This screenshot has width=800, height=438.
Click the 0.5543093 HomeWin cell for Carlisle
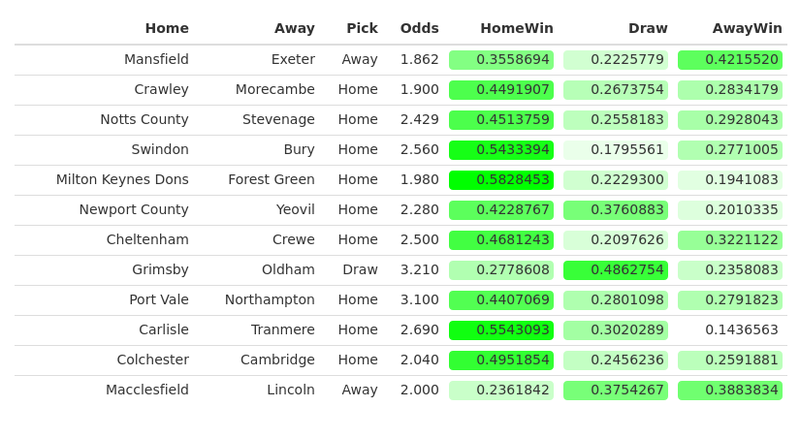coord(501,330)
